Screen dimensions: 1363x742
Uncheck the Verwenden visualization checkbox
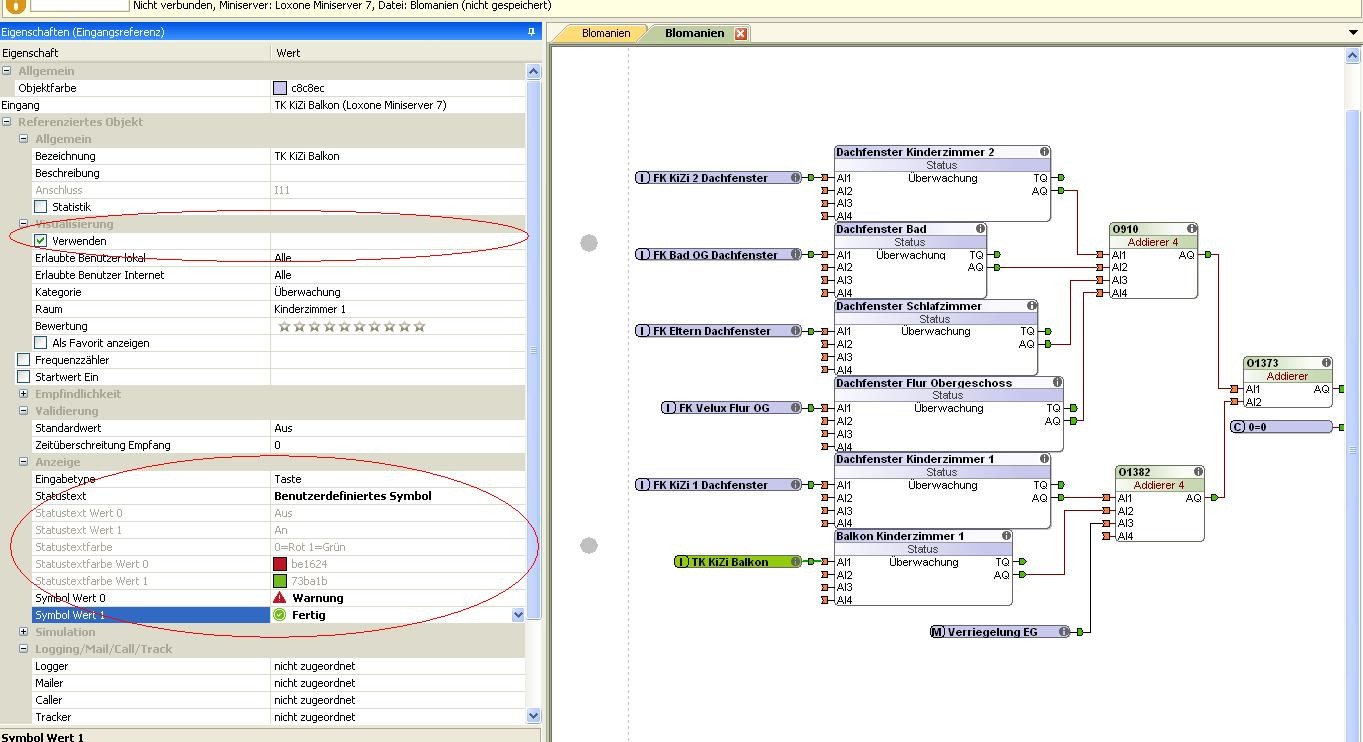click(41, 241)
